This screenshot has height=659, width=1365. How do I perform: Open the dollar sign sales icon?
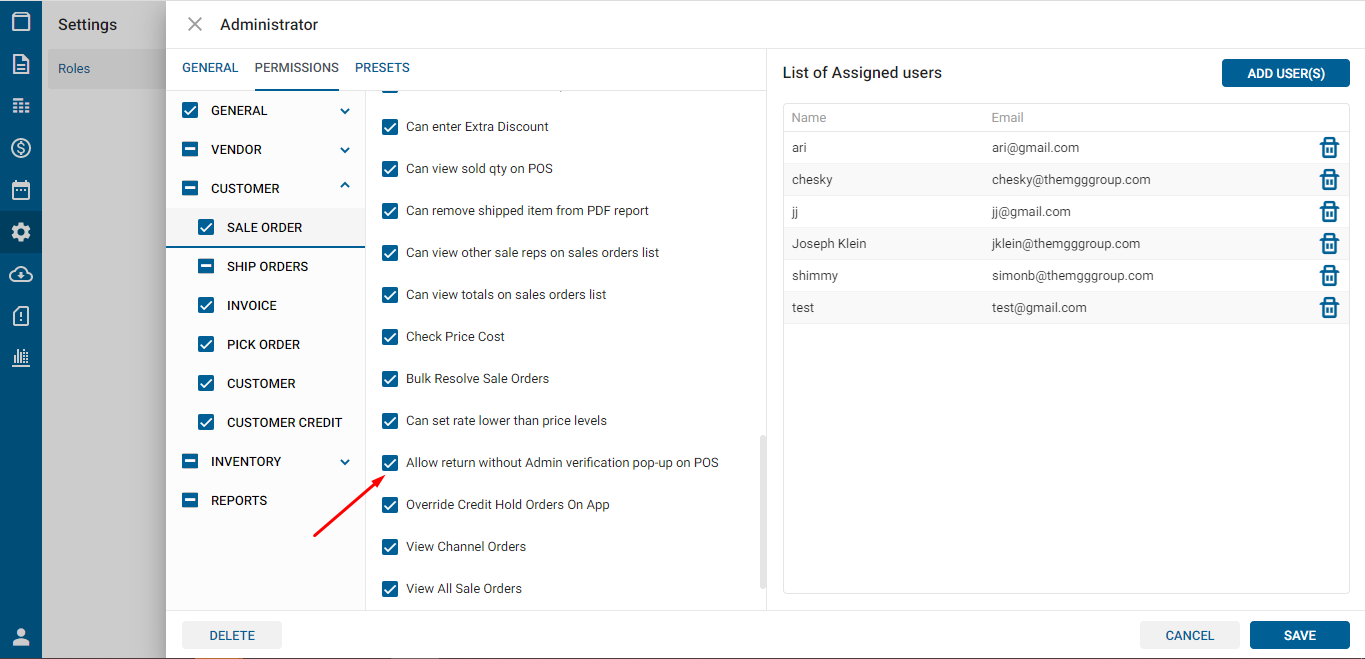[x=21, y=148]
